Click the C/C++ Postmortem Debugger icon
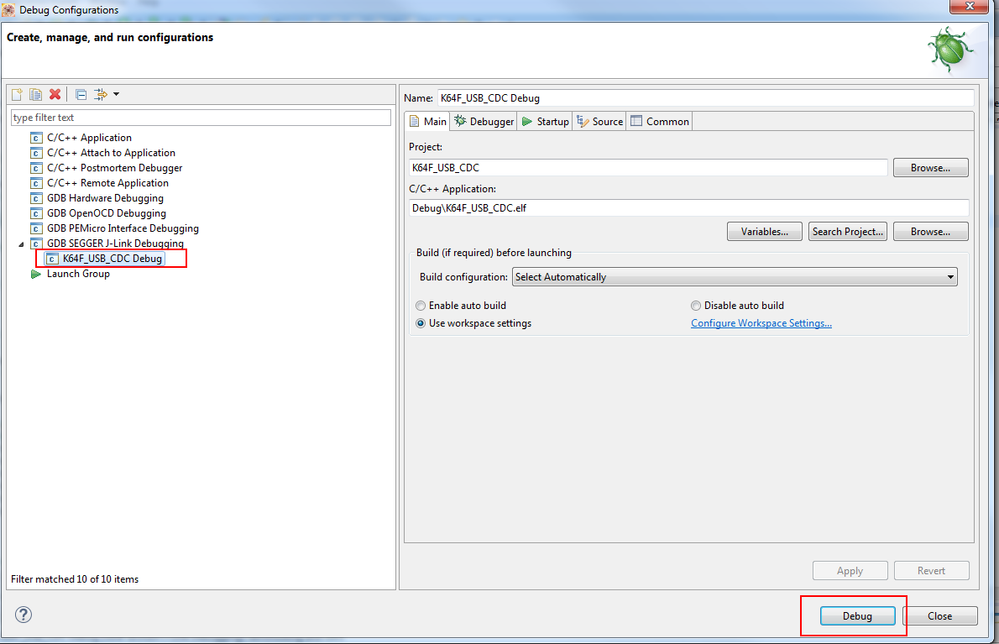 pos(36,168)
